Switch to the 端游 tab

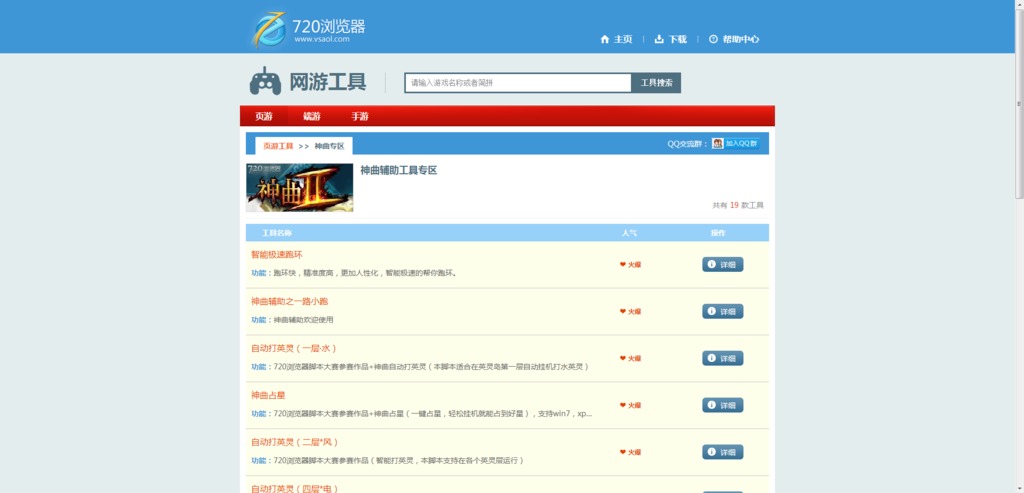pos(312,117)
